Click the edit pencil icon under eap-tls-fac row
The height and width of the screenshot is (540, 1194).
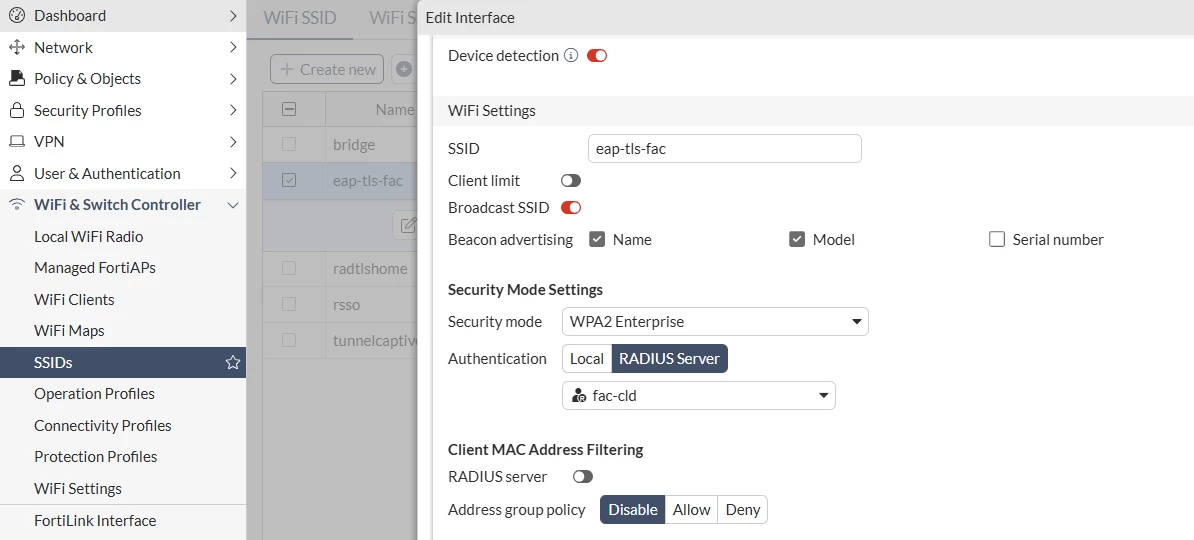(x=408, y=225)
